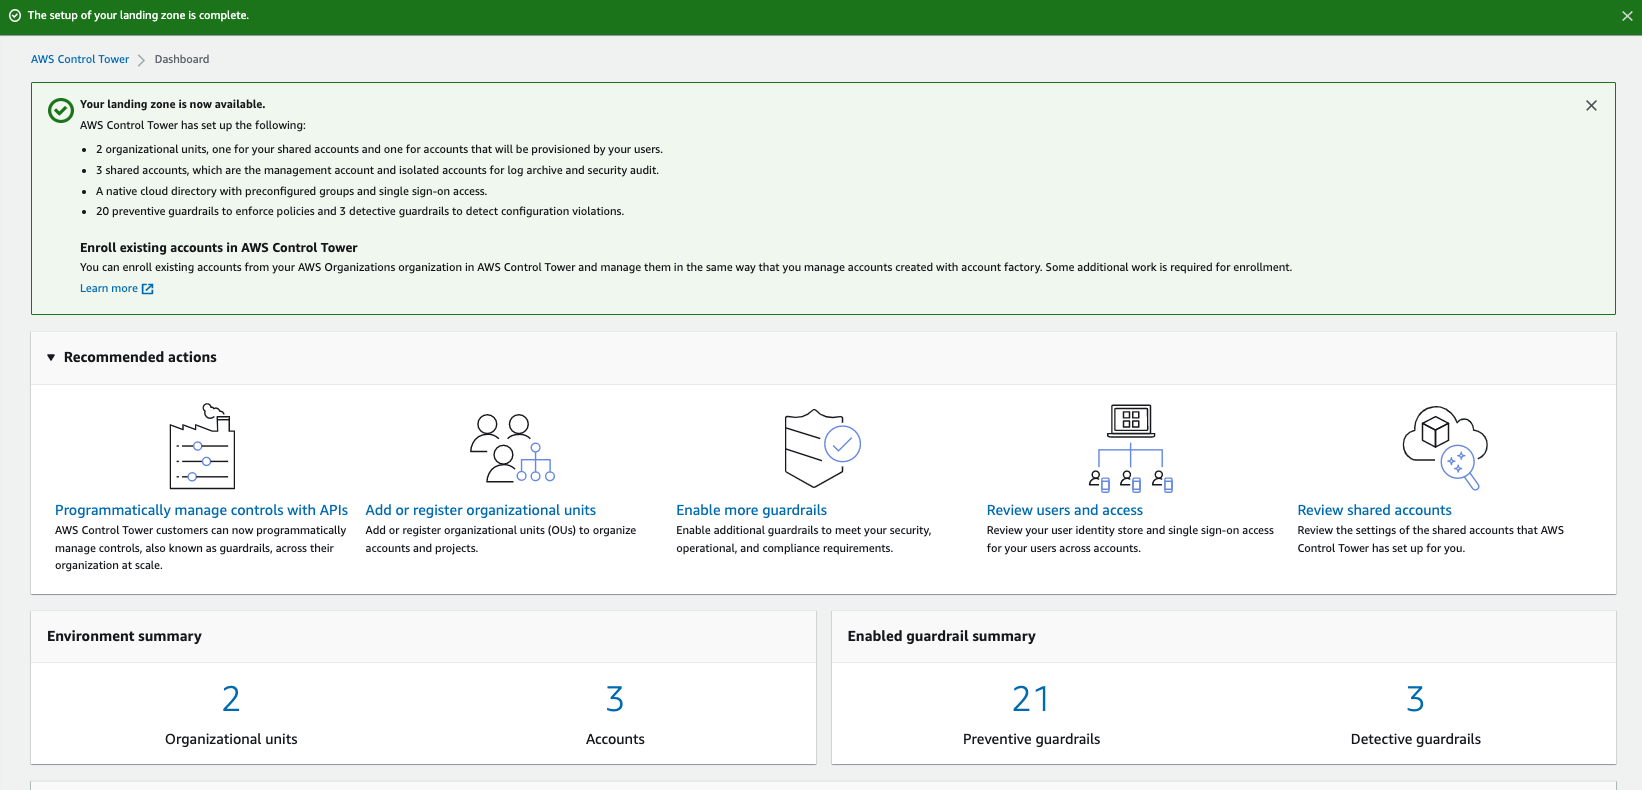Dismiss the green landing zone setup banner
This screenshot has width=1642, height=790.
(x=1627, y=16)
